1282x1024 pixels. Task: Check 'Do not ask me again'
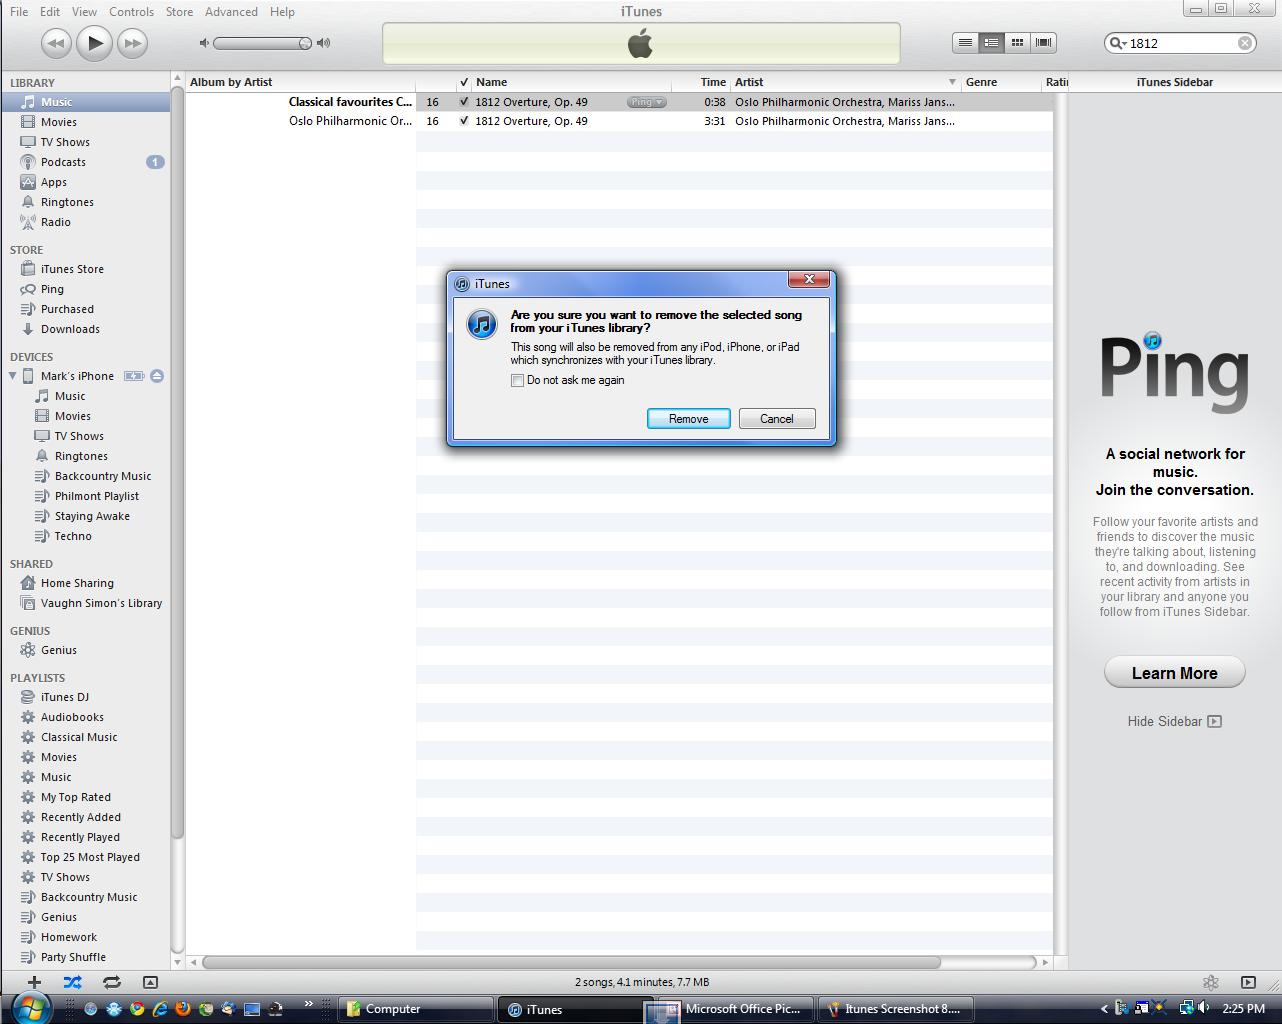[x=517, y=380]
